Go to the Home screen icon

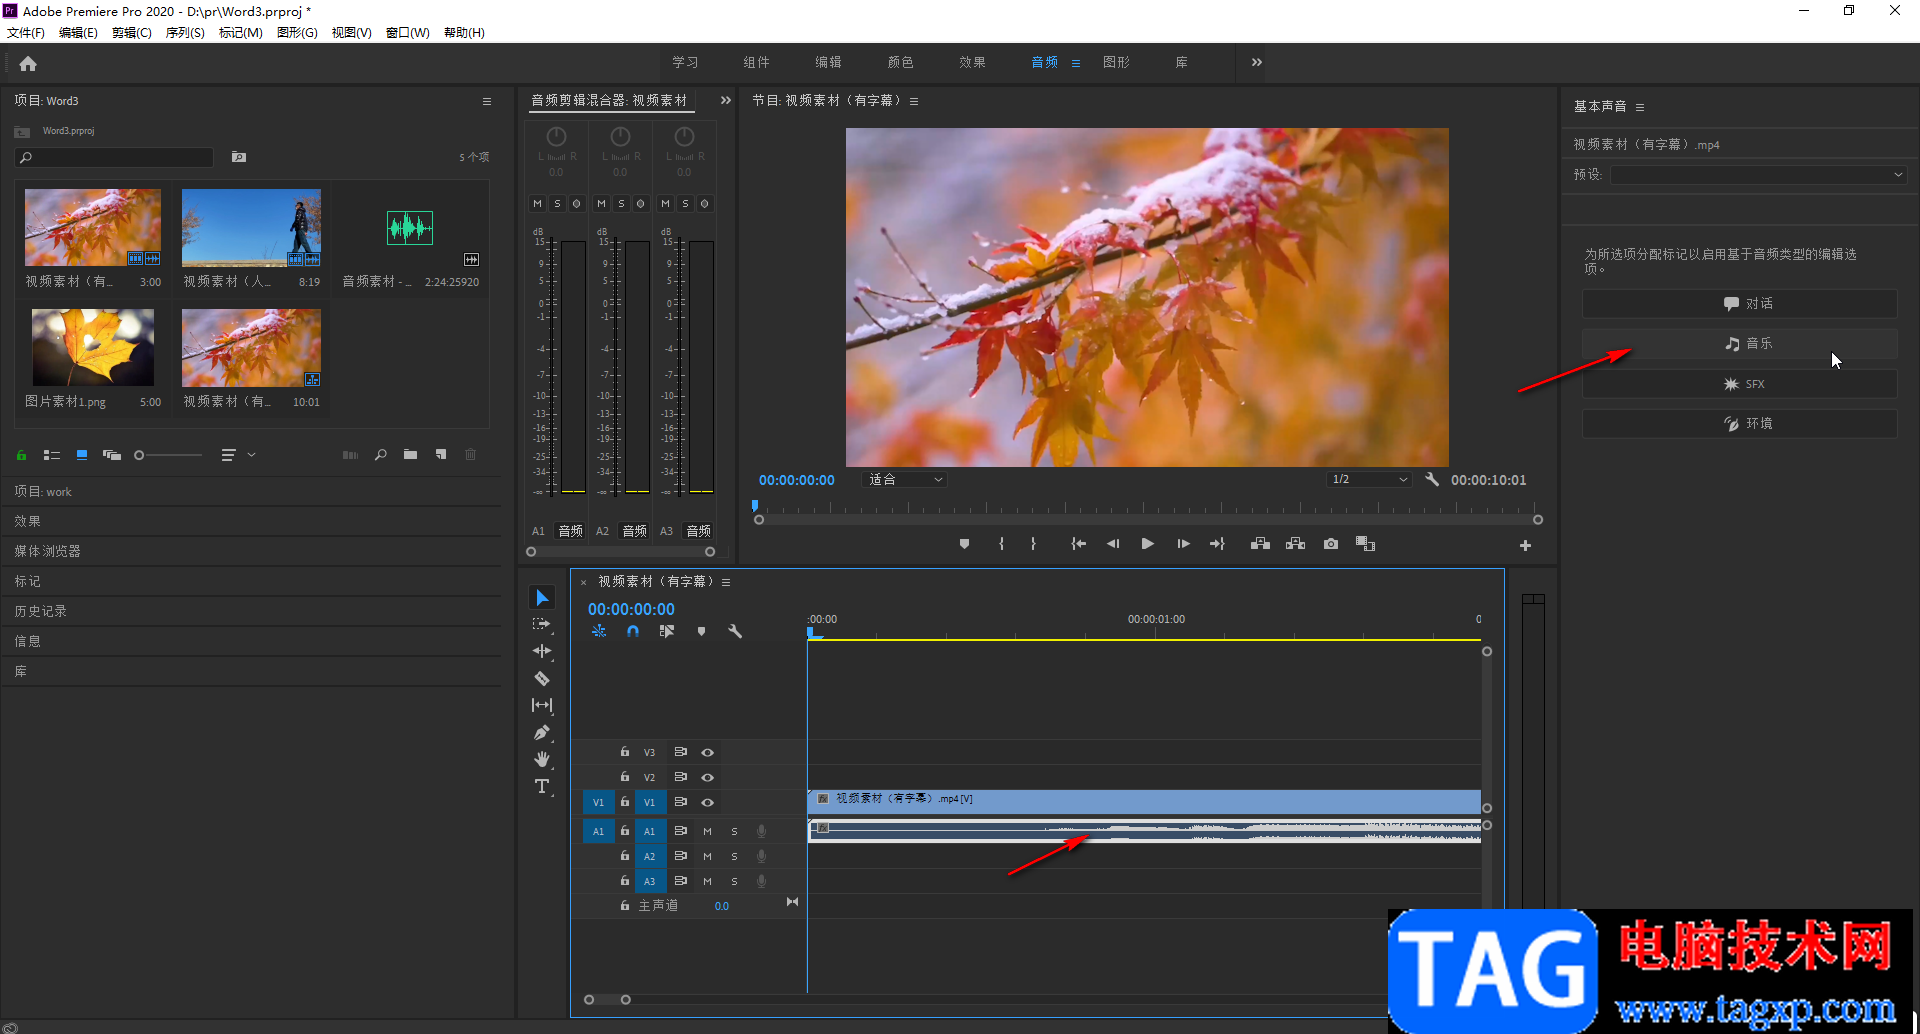coord(28,64)
